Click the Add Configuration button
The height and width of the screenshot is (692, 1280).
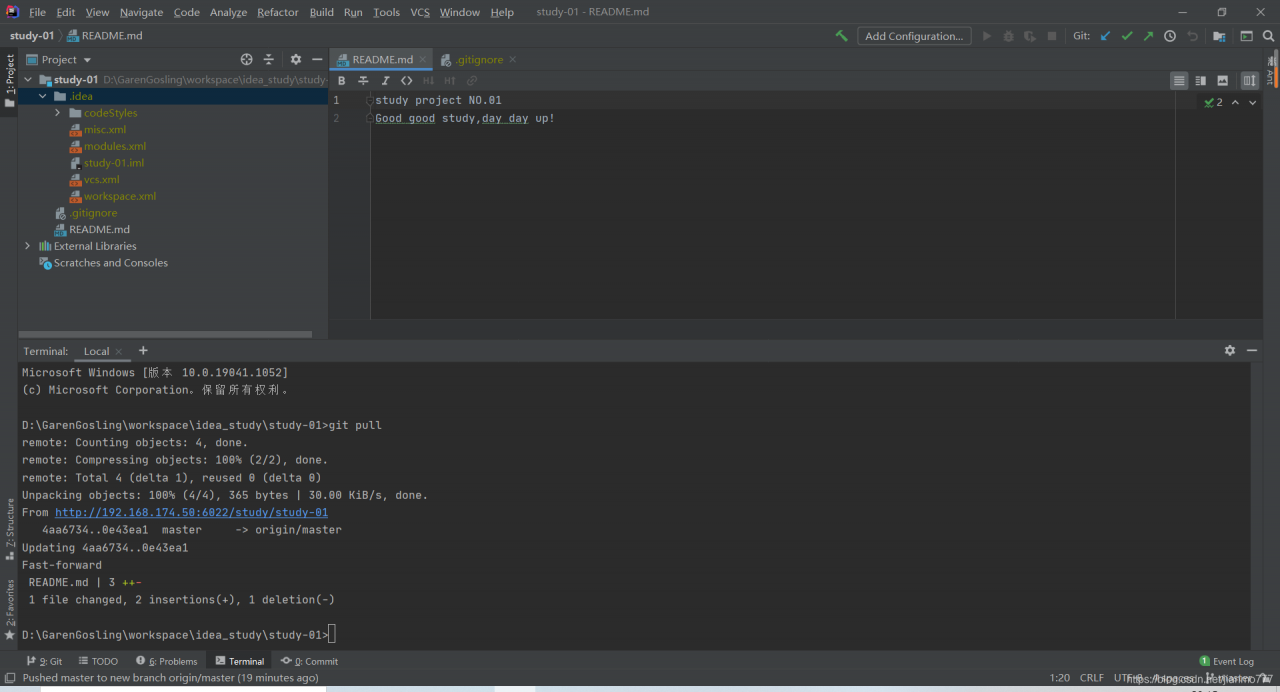pos(914,36)
